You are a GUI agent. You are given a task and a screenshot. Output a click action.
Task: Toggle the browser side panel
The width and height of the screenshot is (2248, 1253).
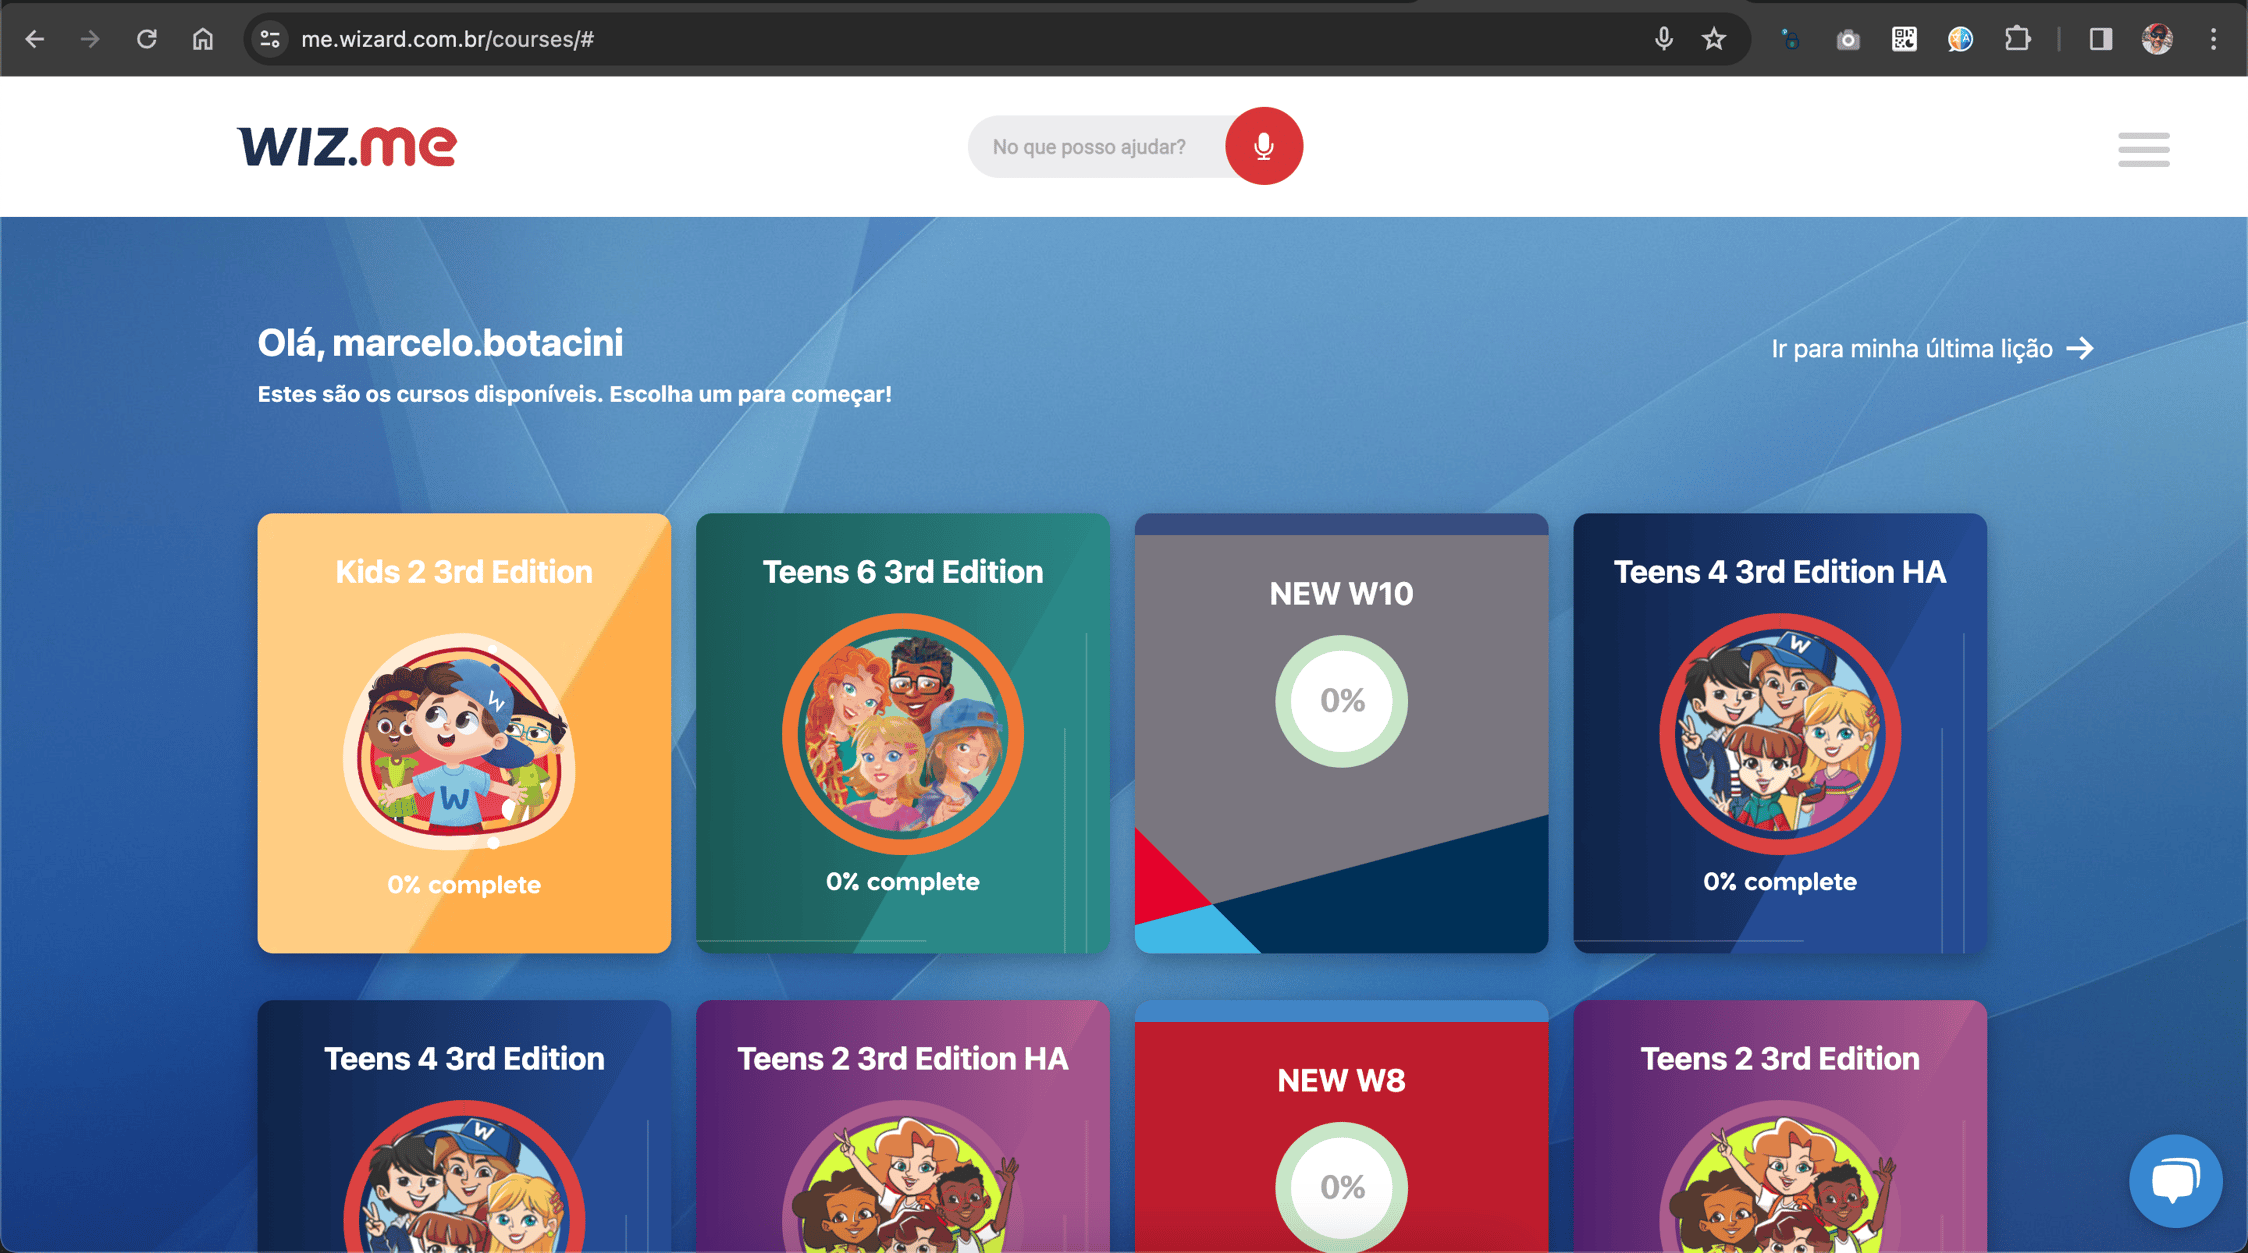click(x=2100, y=39)
